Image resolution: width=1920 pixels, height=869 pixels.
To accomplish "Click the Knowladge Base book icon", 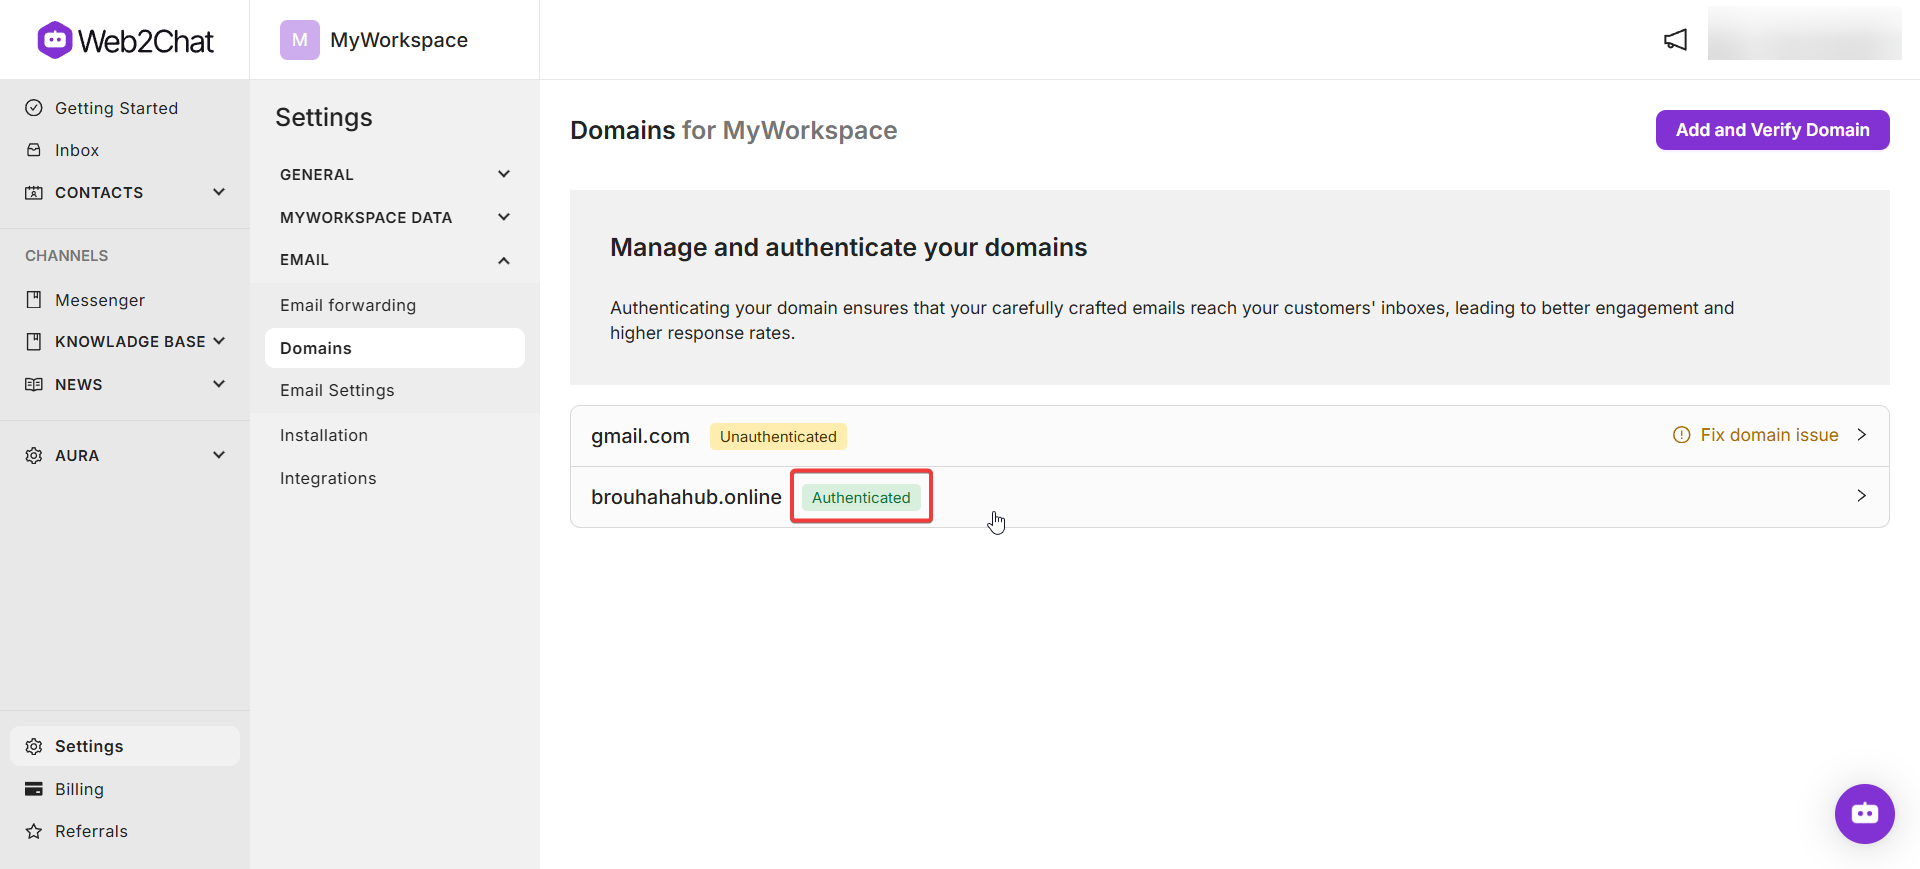I will point(34,342).
